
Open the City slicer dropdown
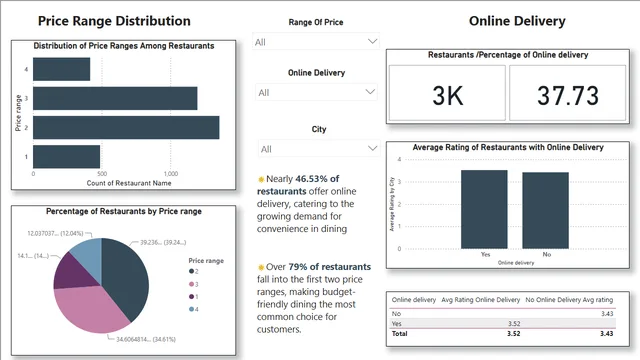click(318, 149)
